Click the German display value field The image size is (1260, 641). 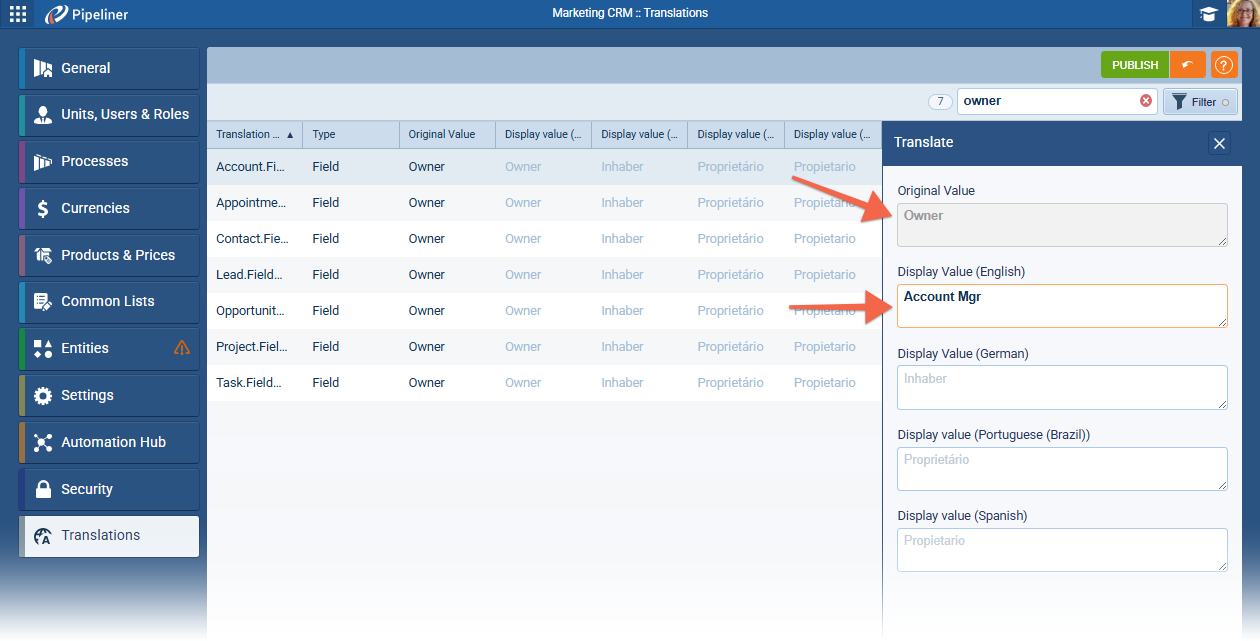[x=1061, y=386]
